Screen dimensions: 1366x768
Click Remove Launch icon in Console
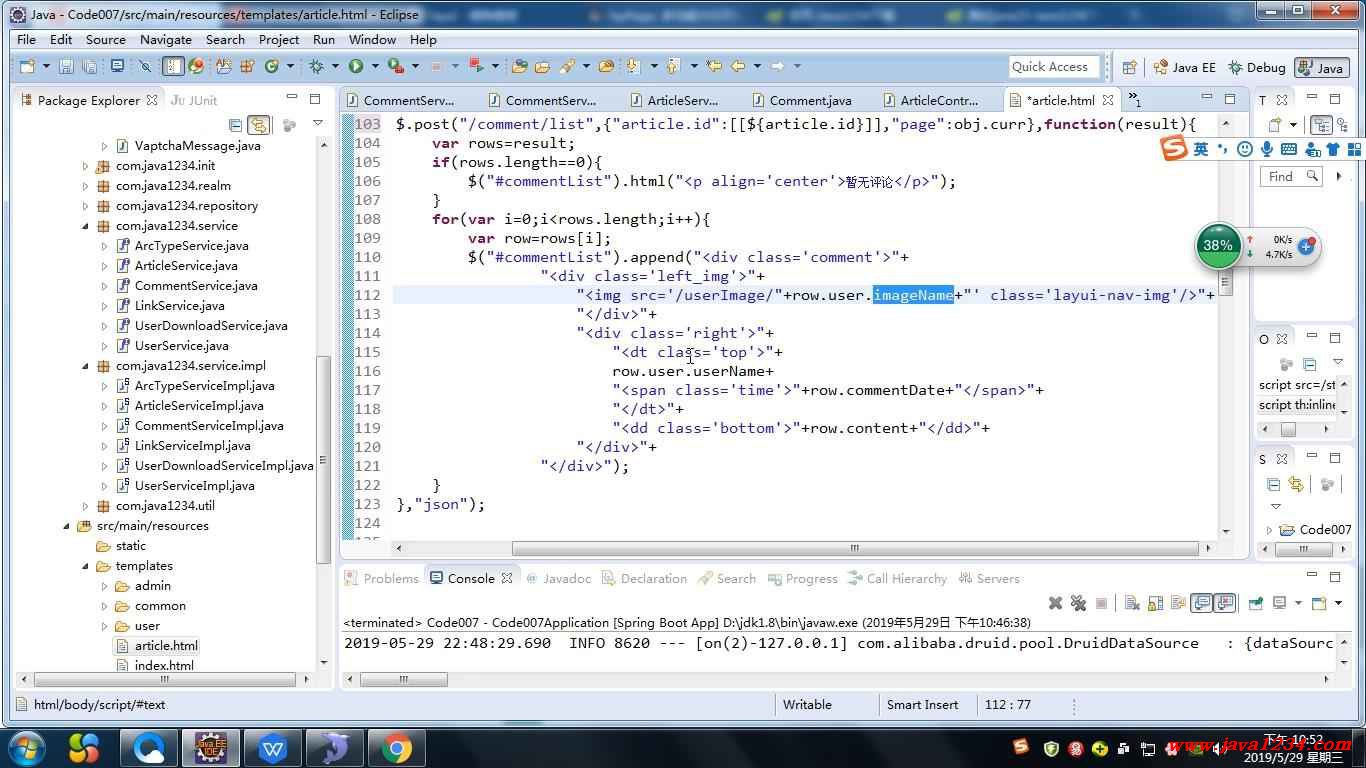pos(1055,603)
